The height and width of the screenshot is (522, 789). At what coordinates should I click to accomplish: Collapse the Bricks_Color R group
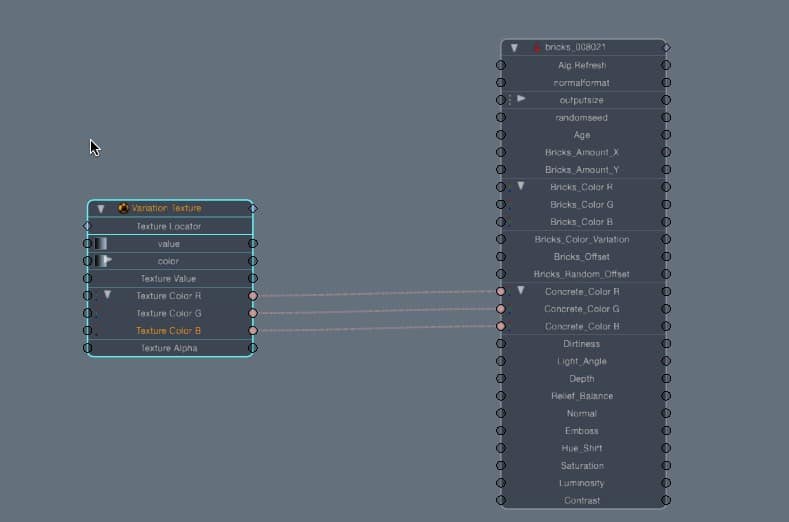520,186
